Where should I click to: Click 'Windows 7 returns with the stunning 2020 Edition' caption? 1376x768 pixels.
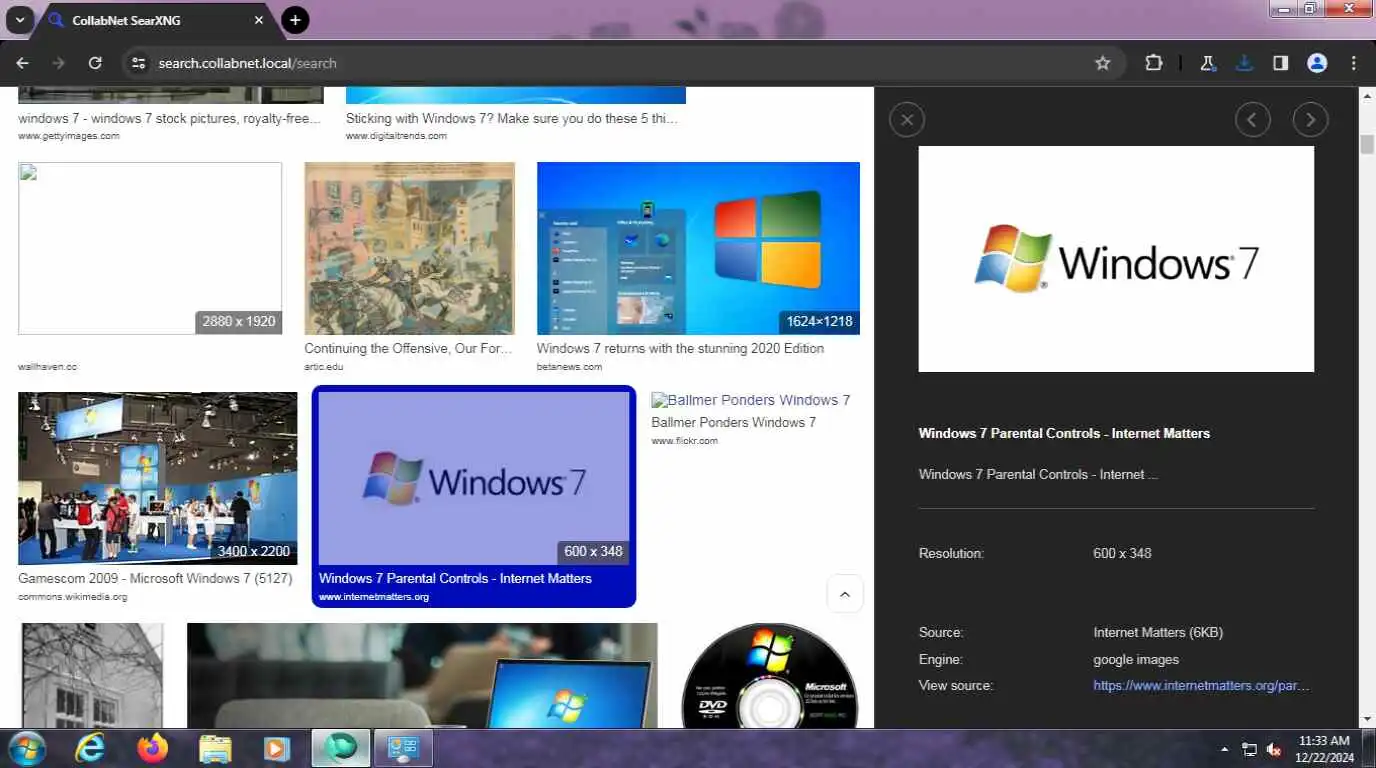click(680, 348)
